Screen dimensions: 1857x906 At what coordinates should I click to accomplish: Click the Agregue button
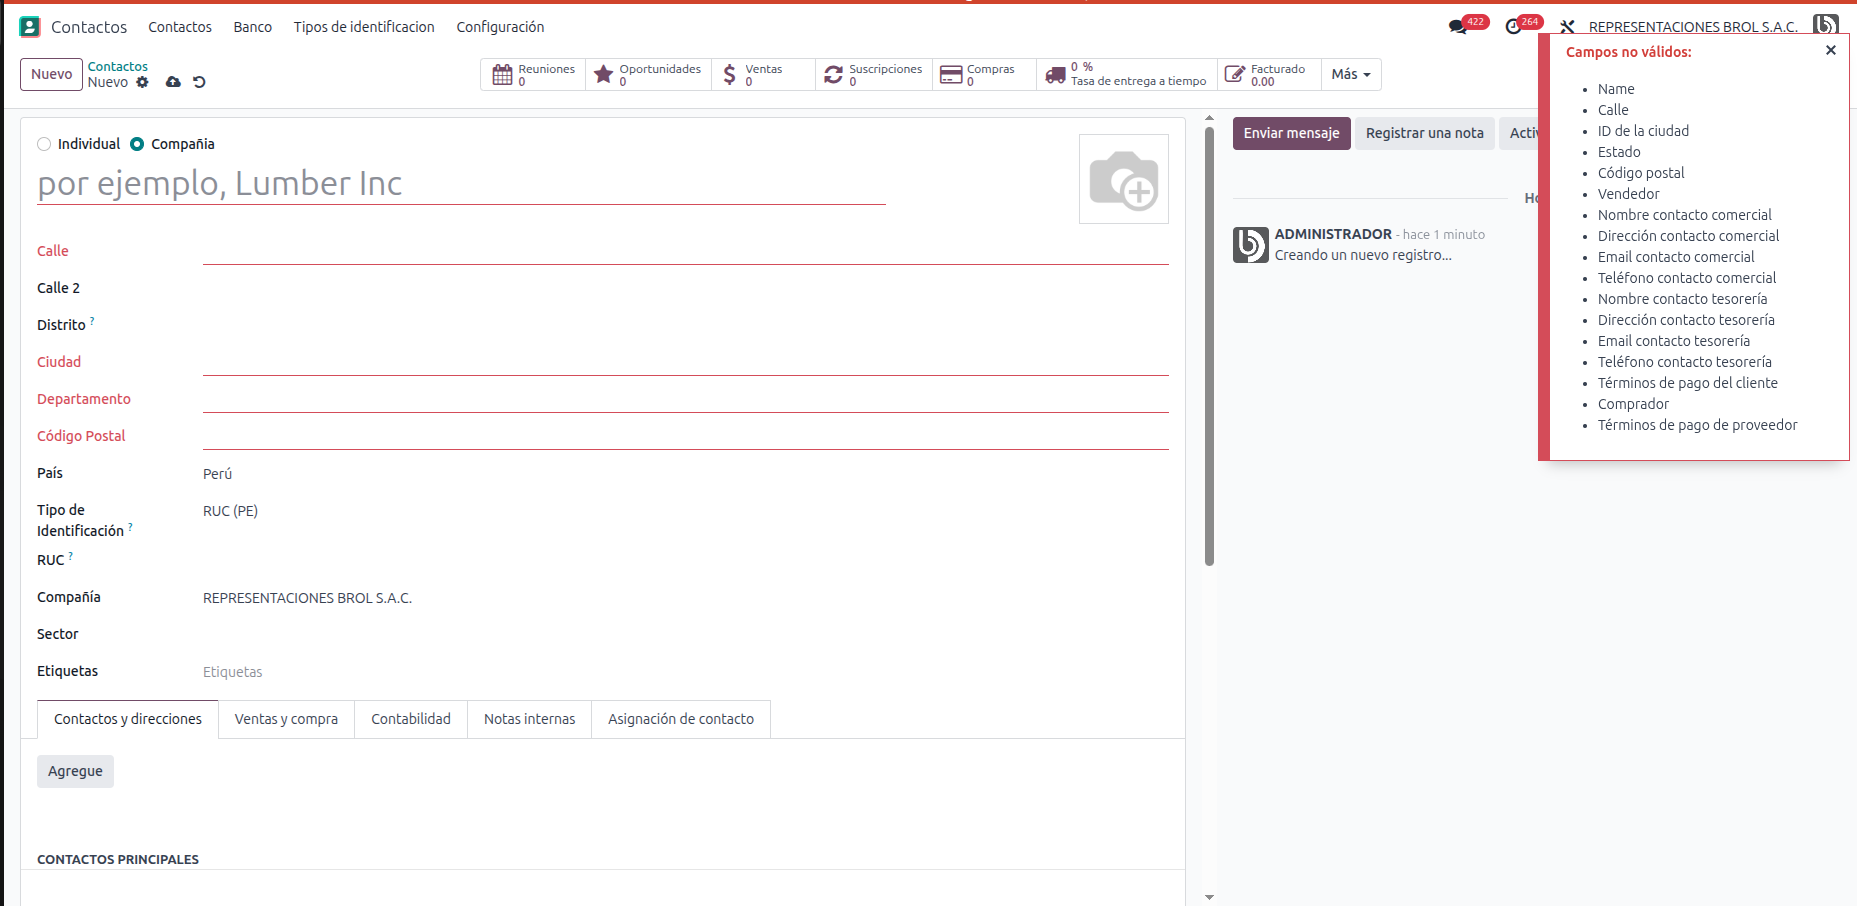(75, 771)
